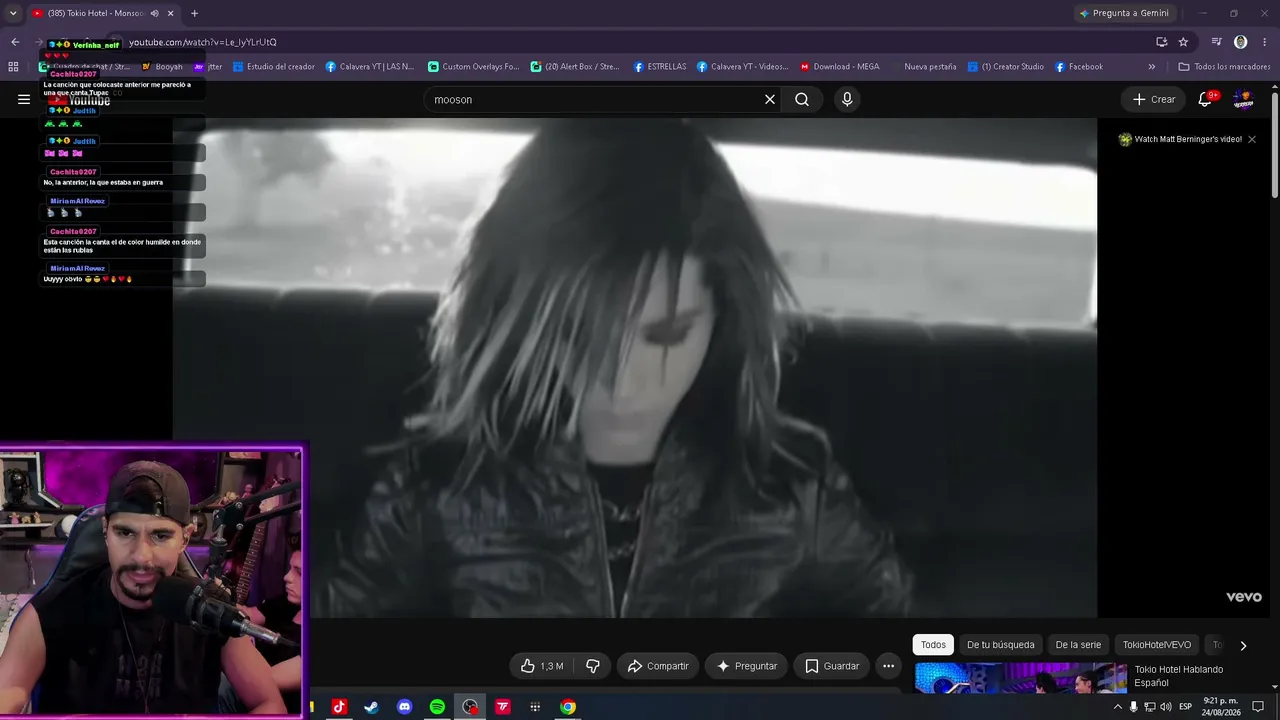Clear the 'mooson' search text

point(770,99)
